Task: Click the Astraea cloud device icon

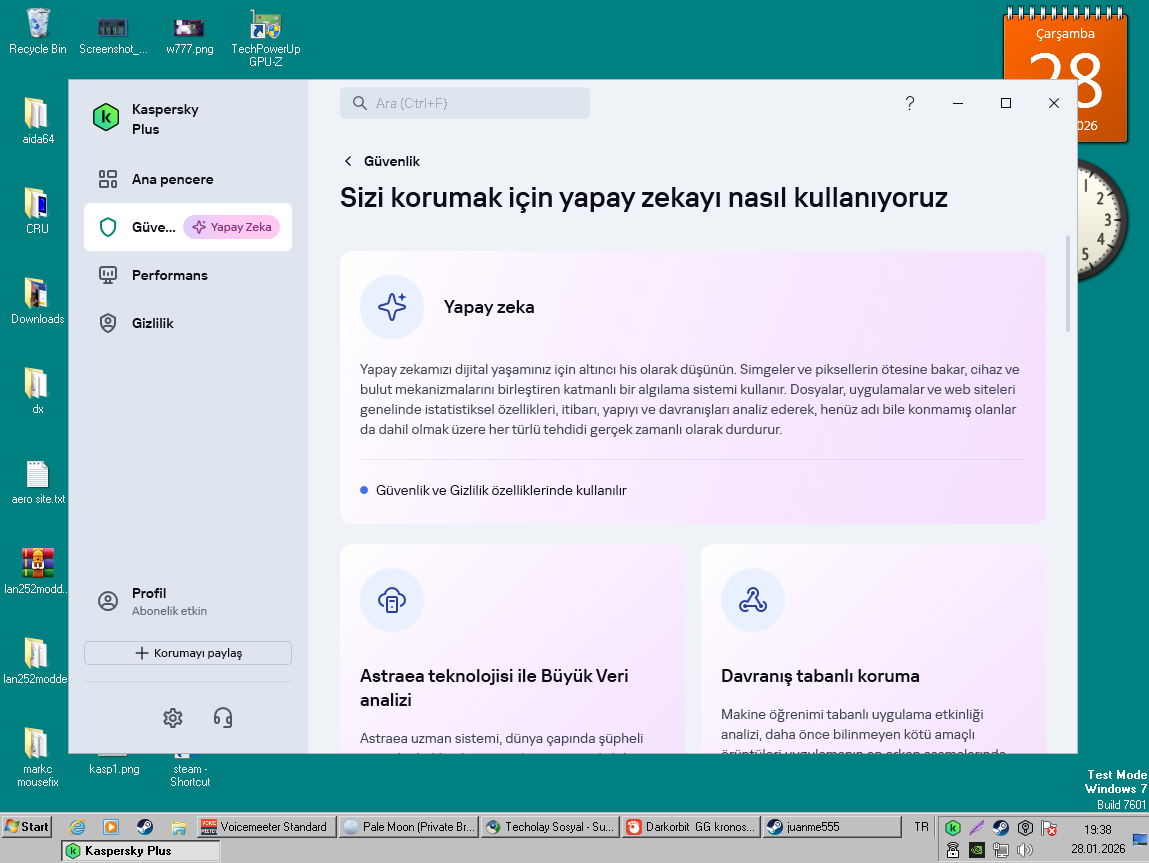Action: 392,601
